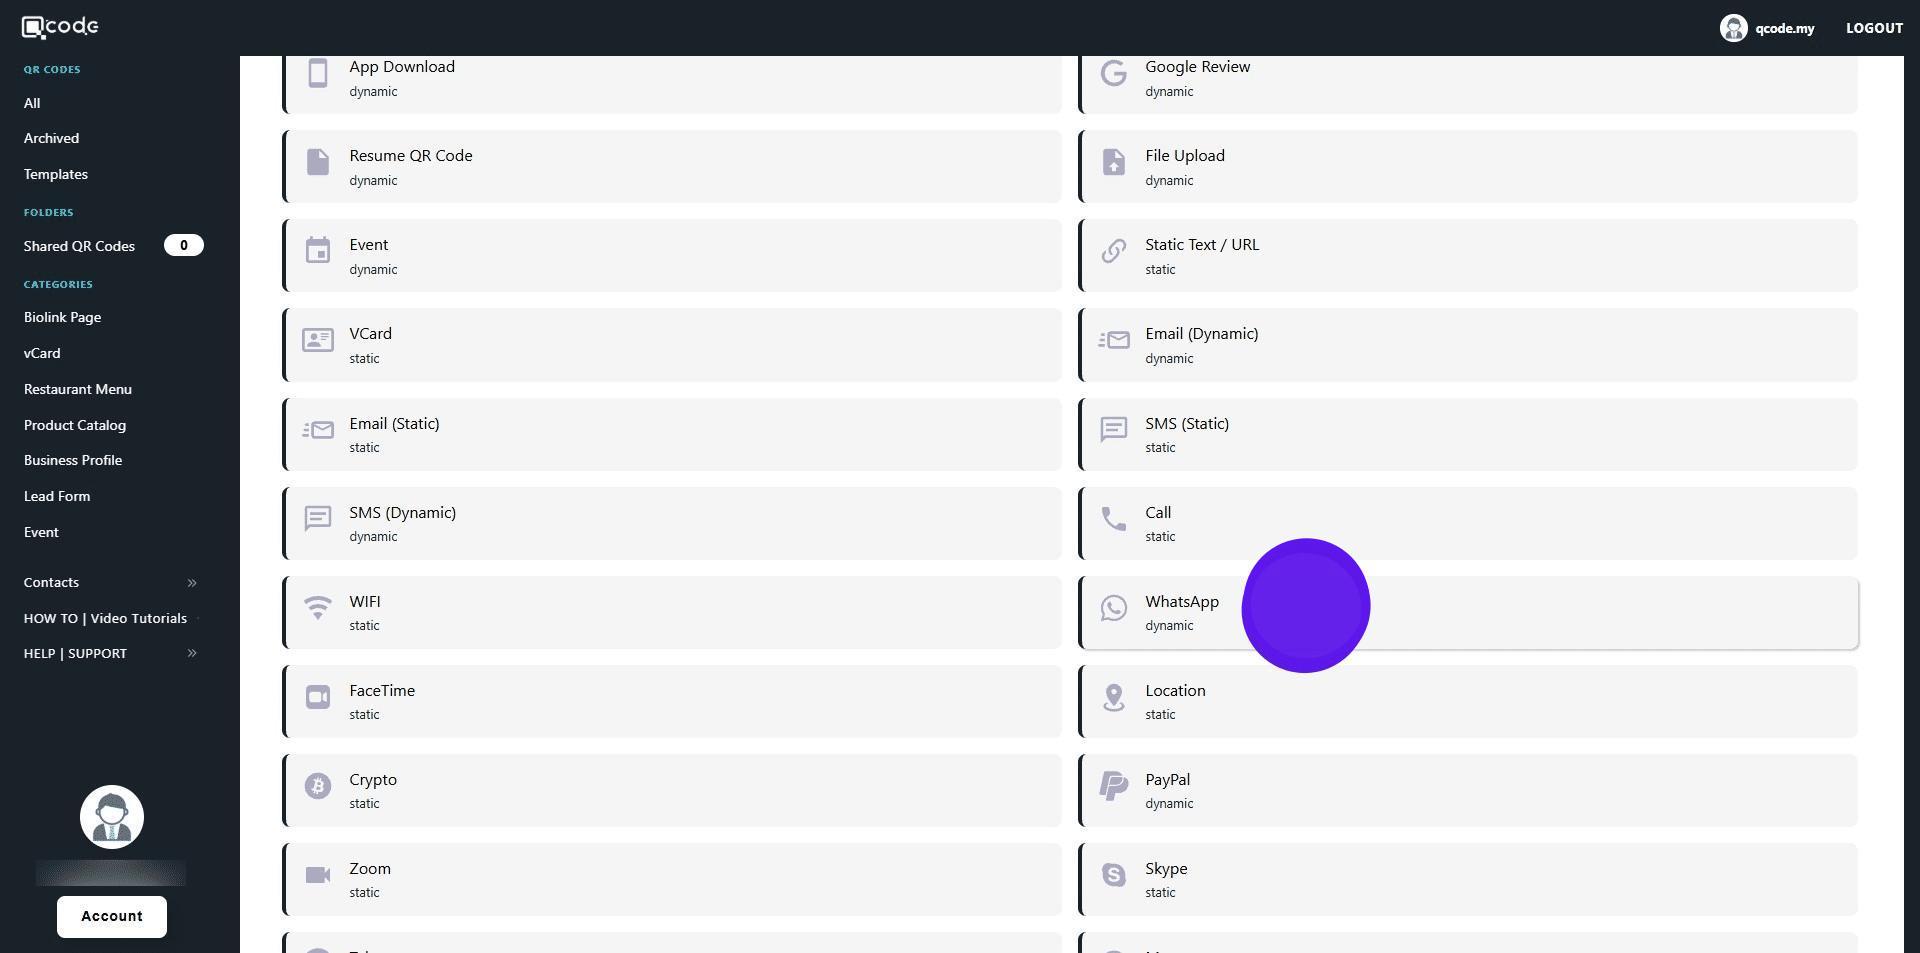Choose Resume QR Code type label
This screenshot has height=953, width=1920.
[411, 156]
